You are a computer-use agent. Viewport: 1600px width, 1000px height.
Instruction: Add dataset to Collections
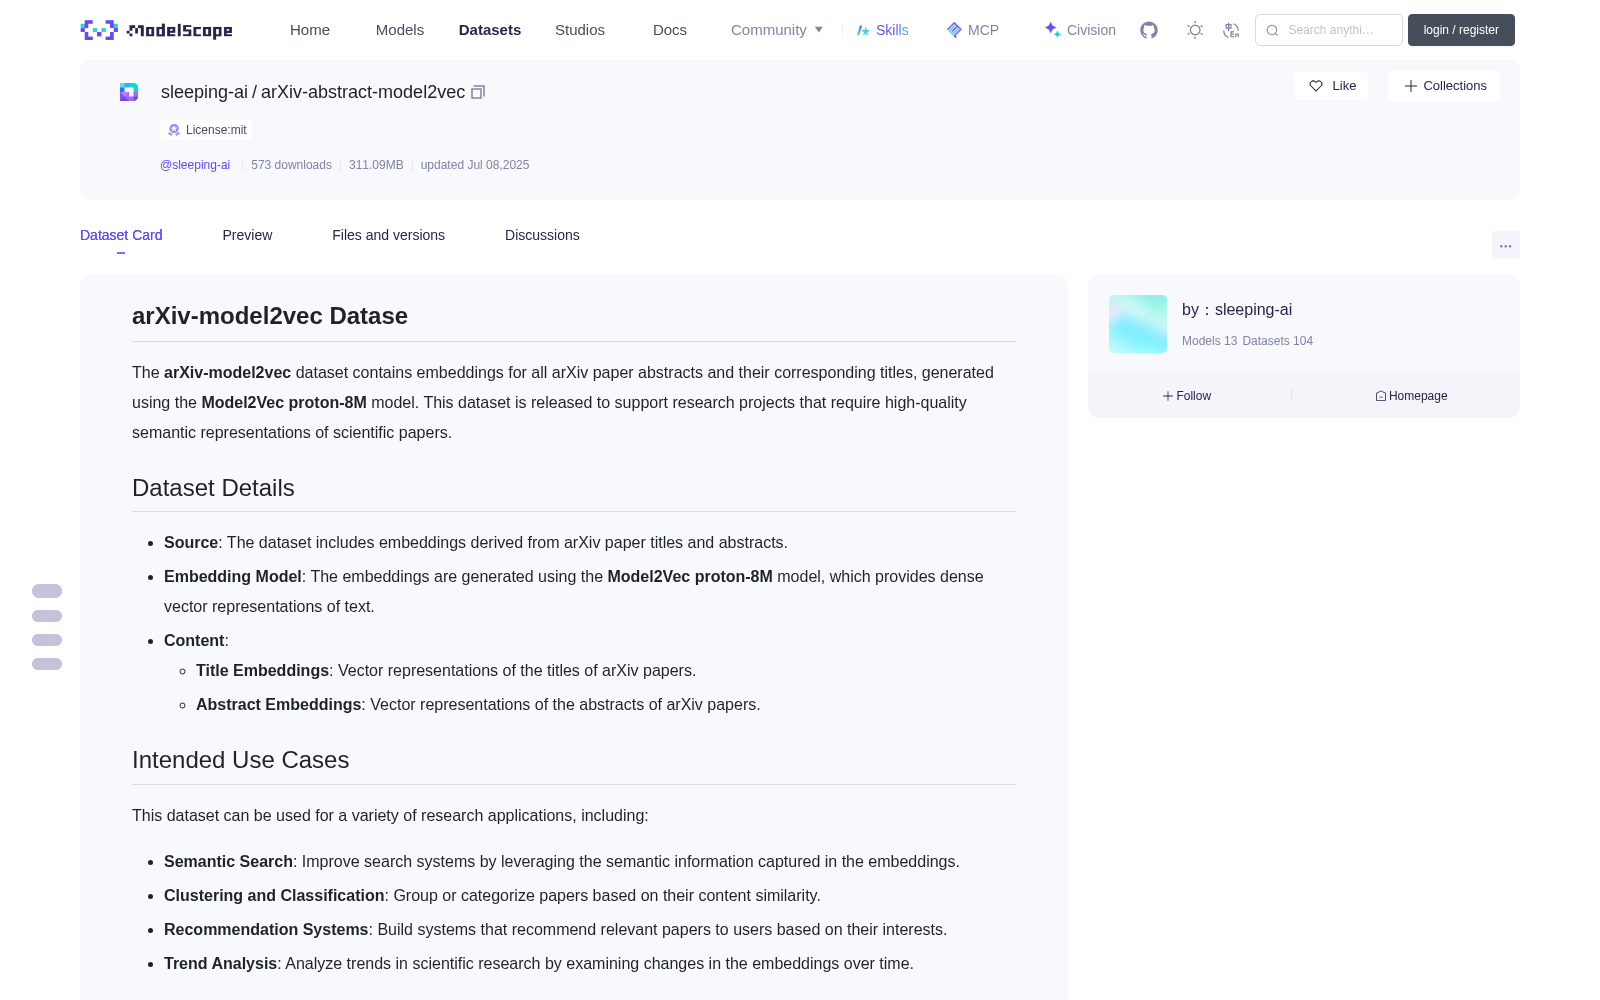tap(1444, 86)
